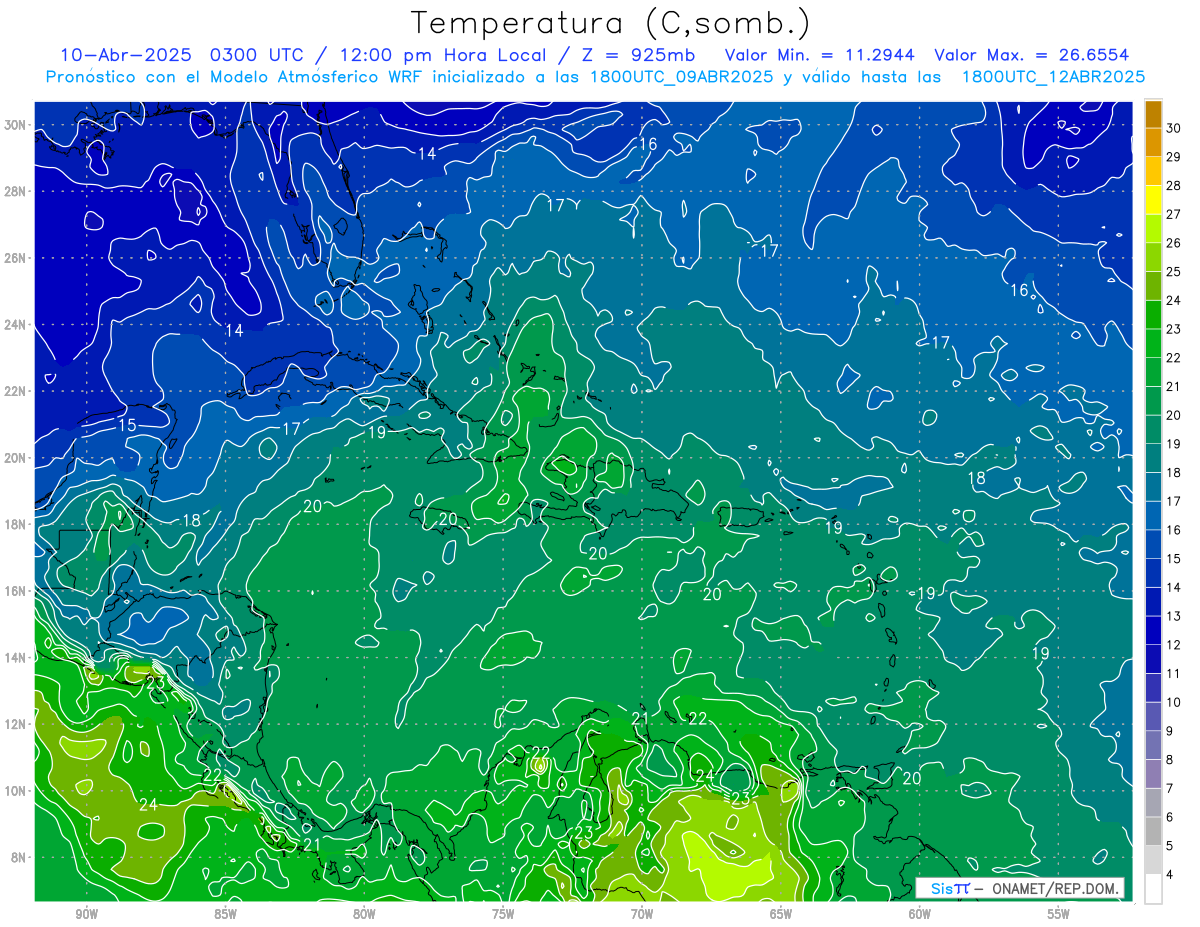Click the colorbar value "6"
This screenshot has width=1200, height=927.
pos(1170,817)
